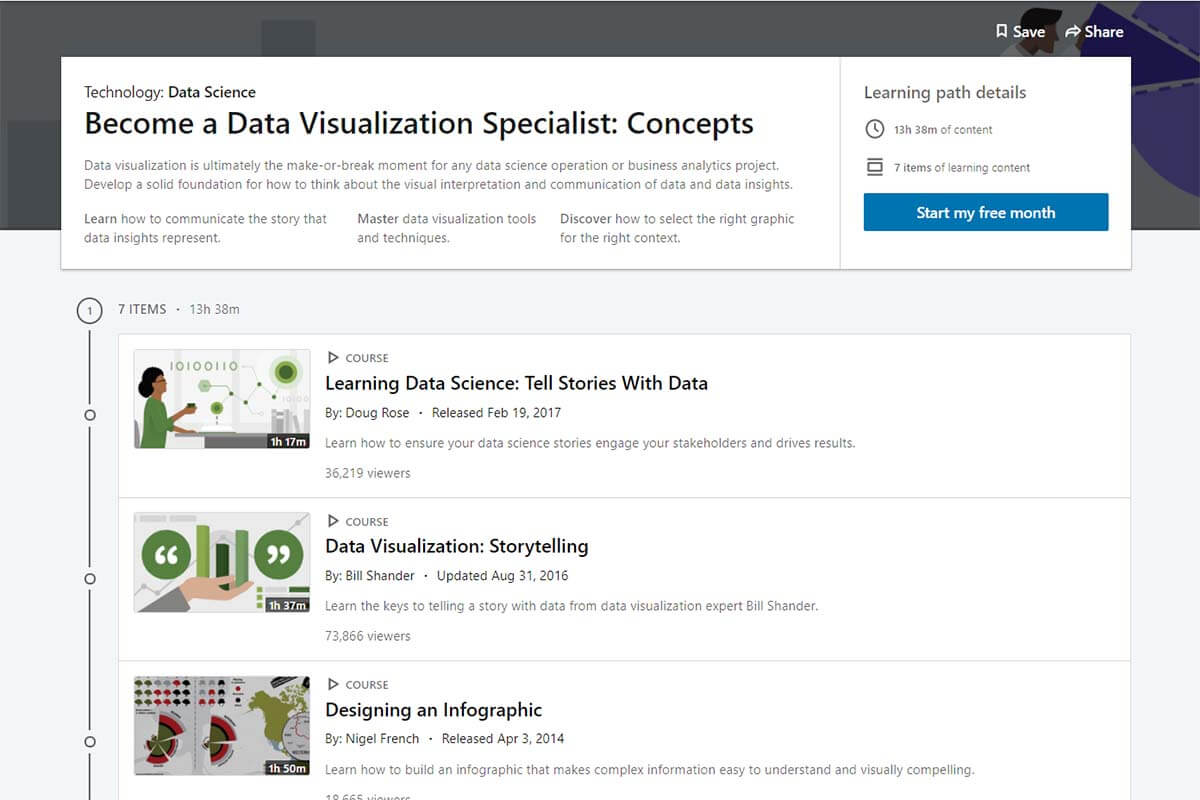Click the timeline dot beside Data Visualization: Storytelling
Viewport: 1200px width, 800px height.
click(90, 578)
